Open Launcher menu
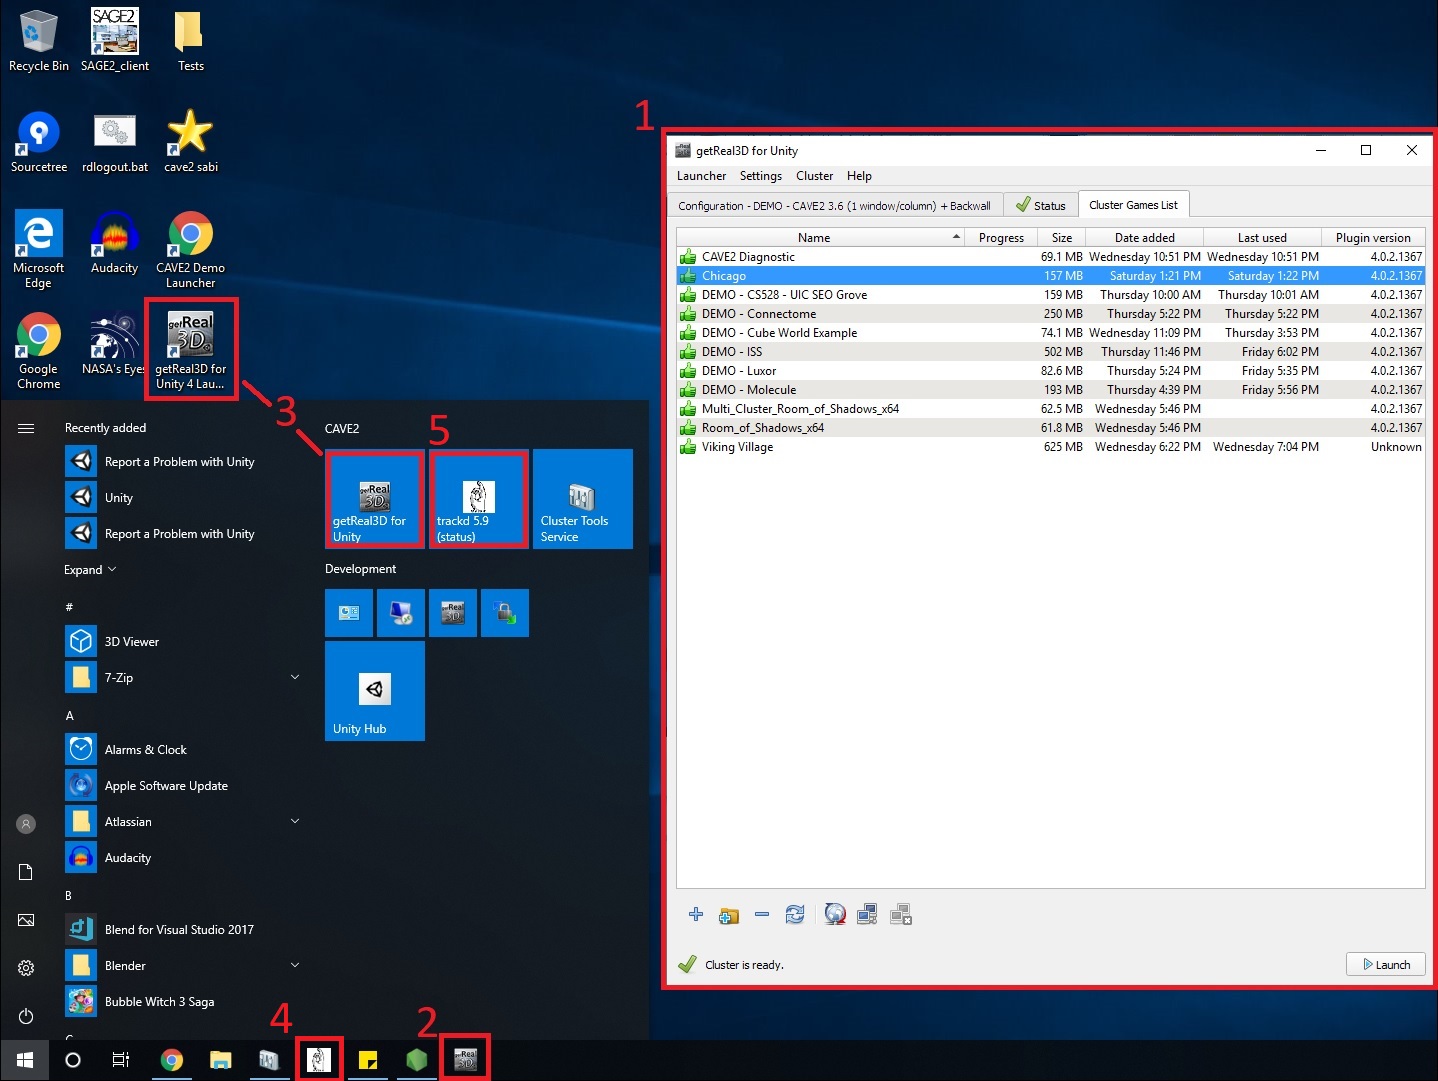This screenshot has width=1438, height=1081. 701,176
